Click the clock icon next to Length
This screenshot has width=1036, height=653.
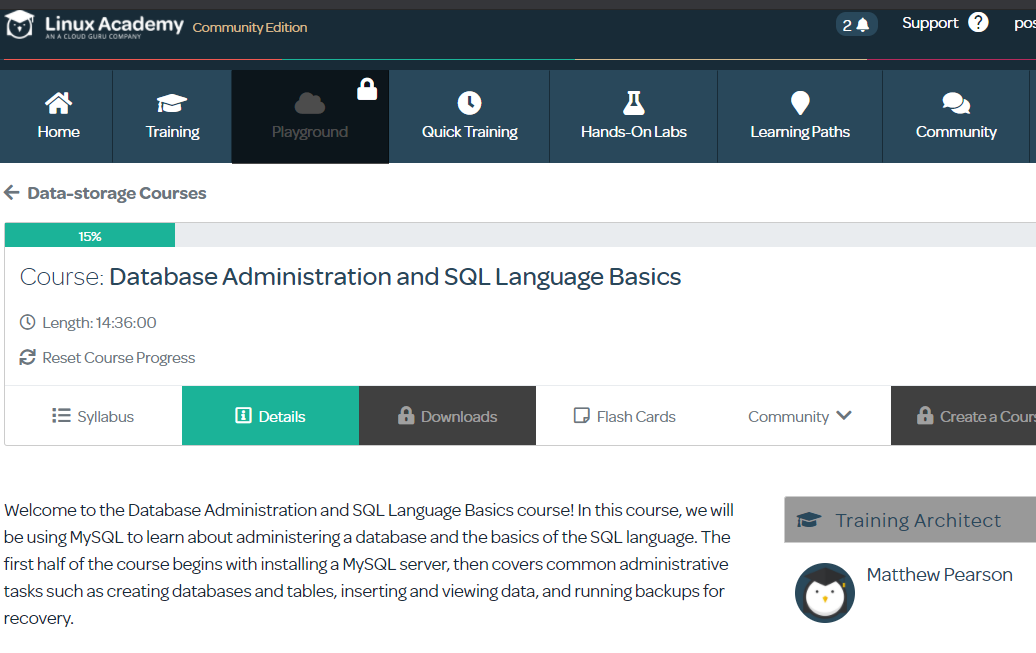[27, 323]
